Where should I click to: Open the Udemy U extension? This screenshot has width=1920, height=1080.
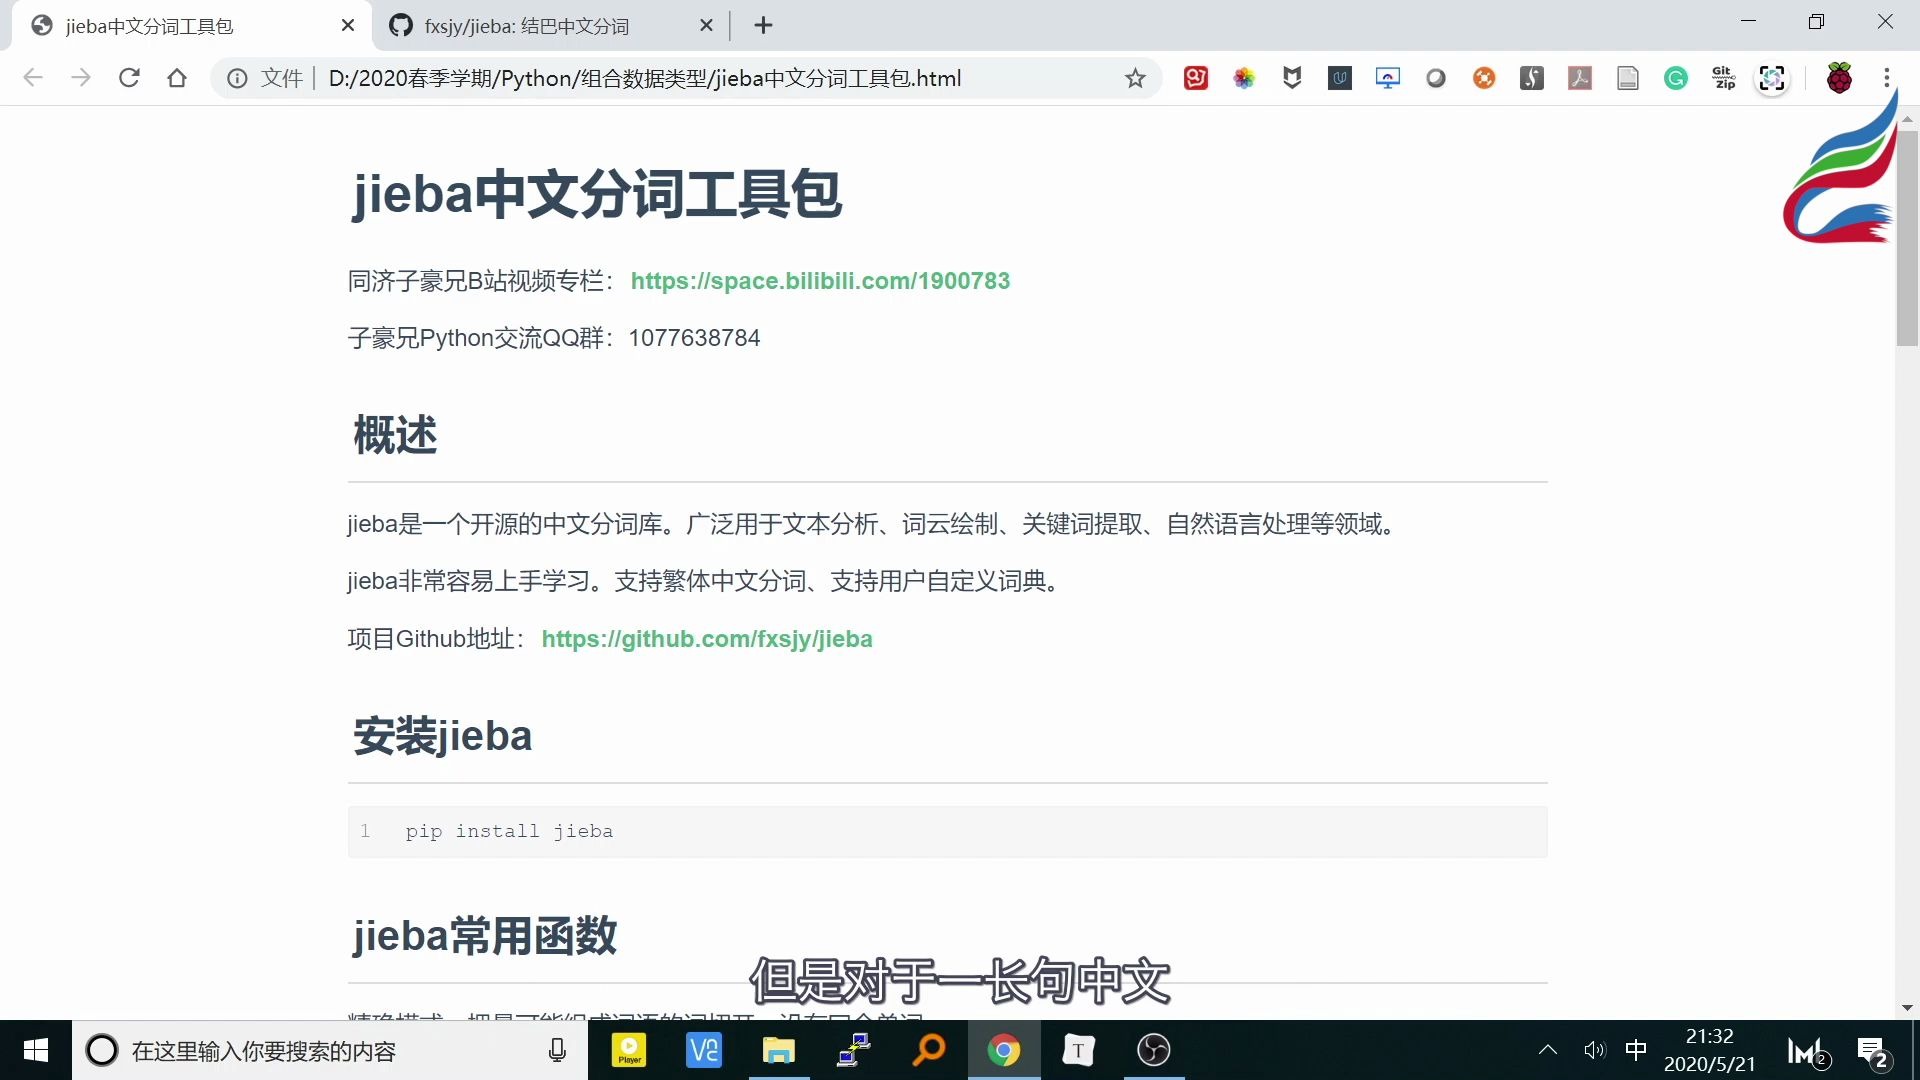coord(1340,78)
